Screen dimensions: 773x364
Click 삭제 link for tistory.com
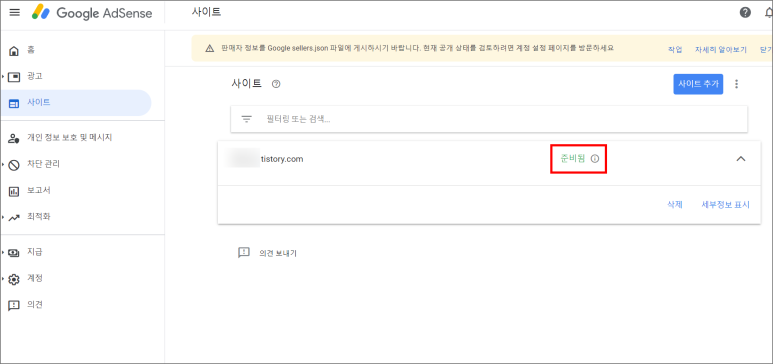(674, 205)
